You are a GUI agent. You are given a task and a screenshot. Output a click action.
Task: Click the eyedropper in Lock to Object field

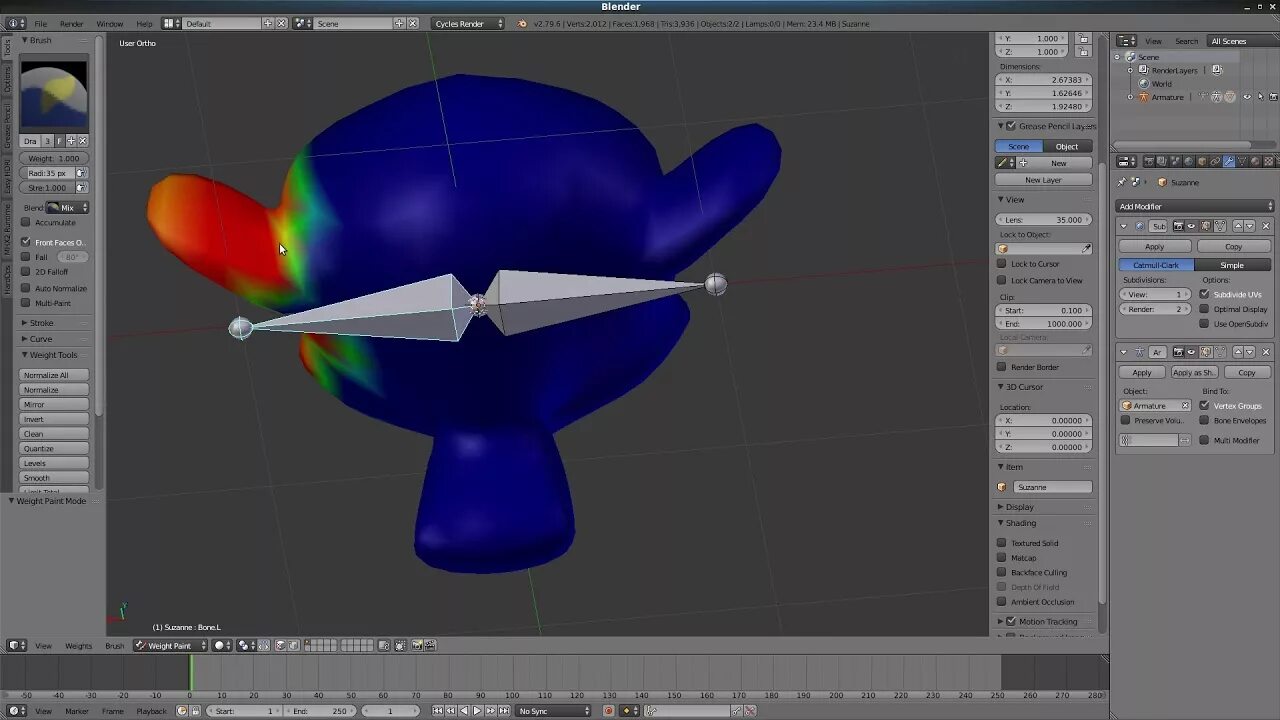tap(1087, 248)
